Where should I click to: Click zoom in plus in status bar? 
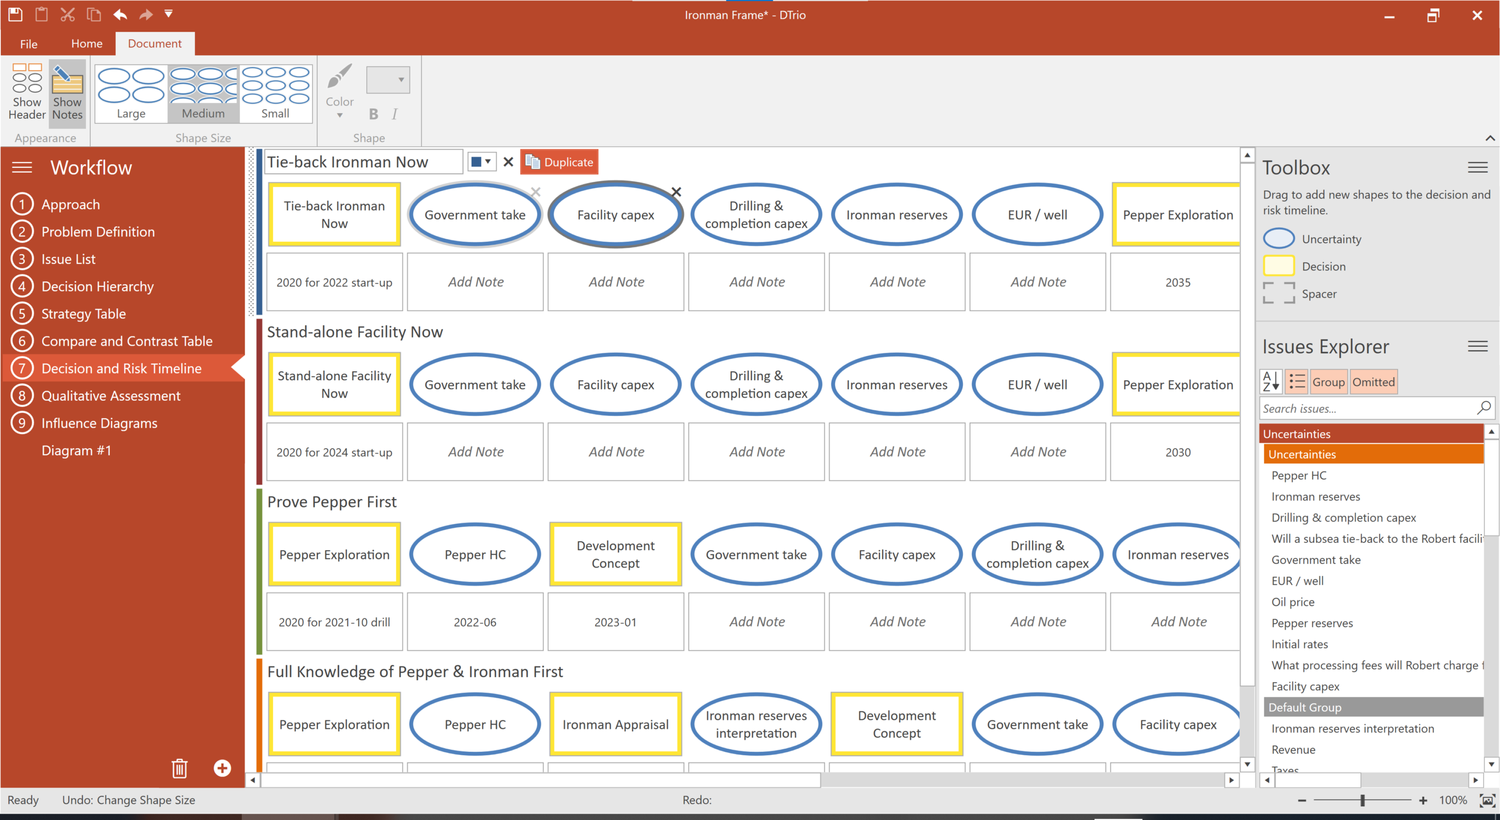(1423, 801)
